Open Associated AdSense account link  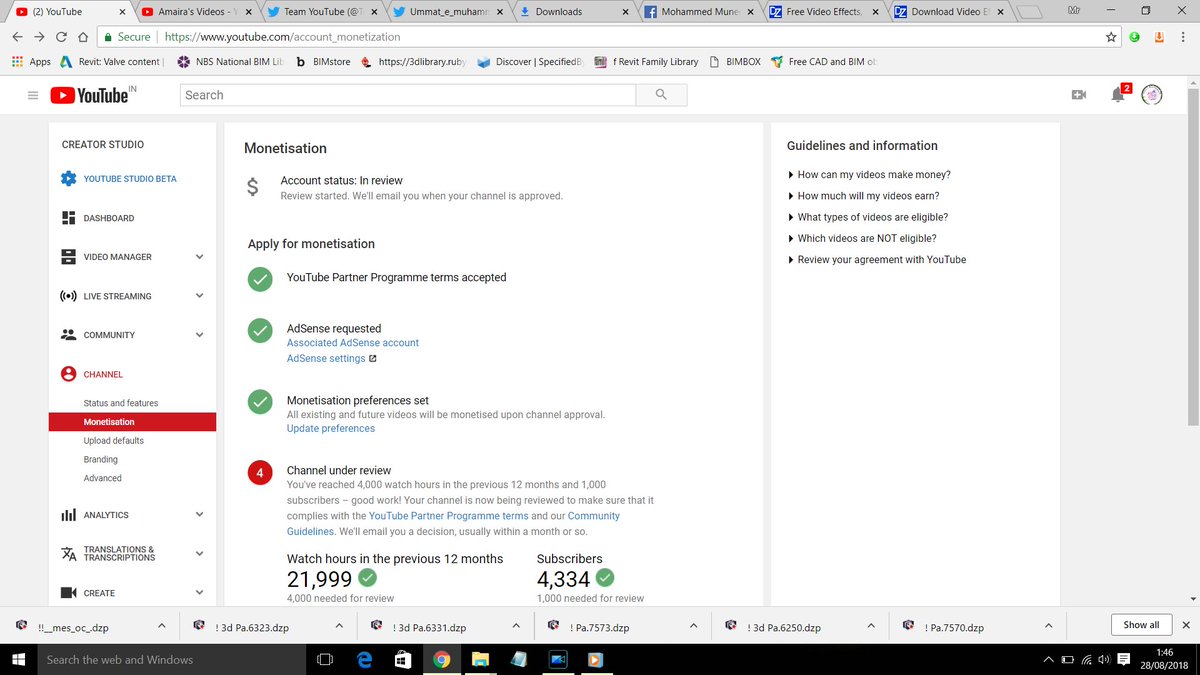pyautogui.click(x=353, y=343)
